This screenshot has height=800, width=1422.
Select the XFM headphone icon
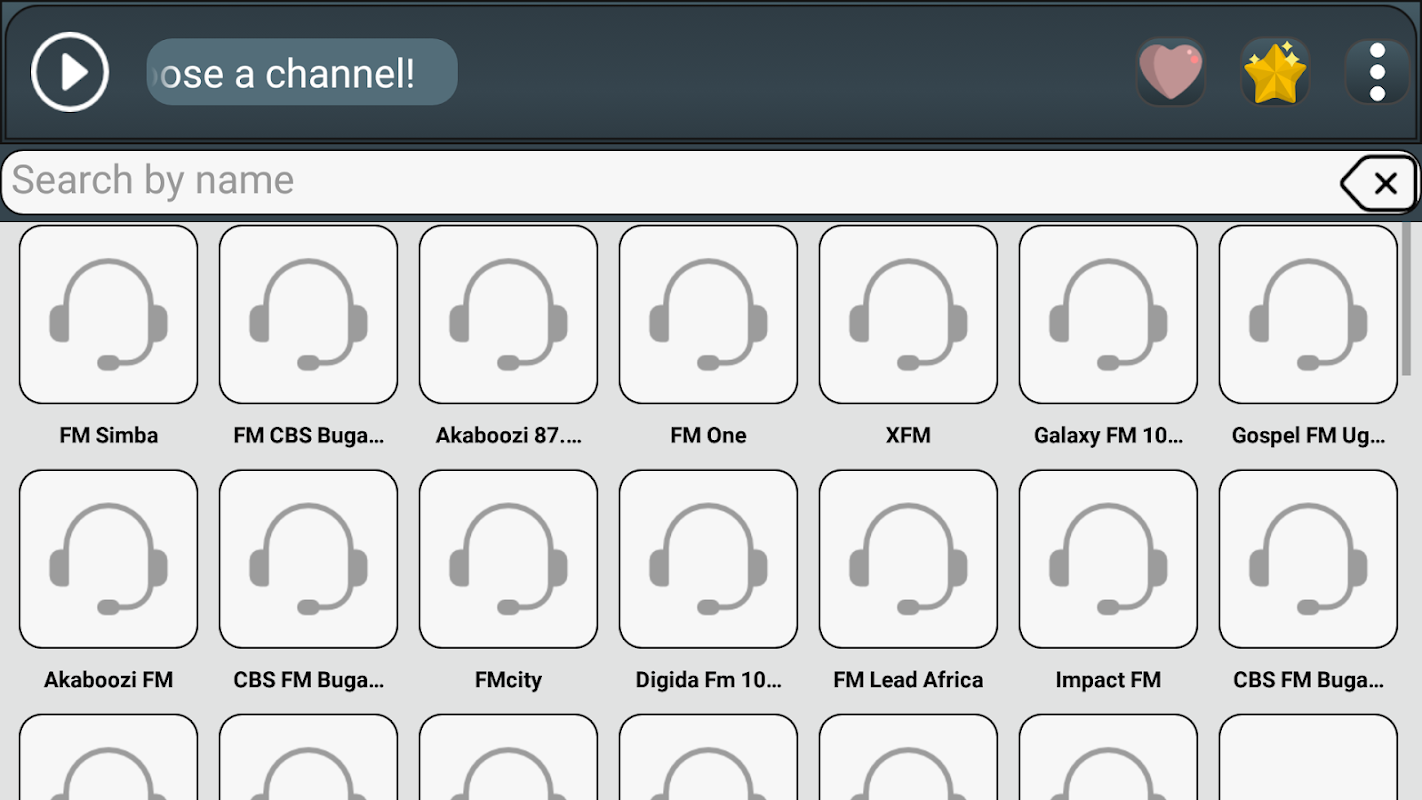point(909,315)
